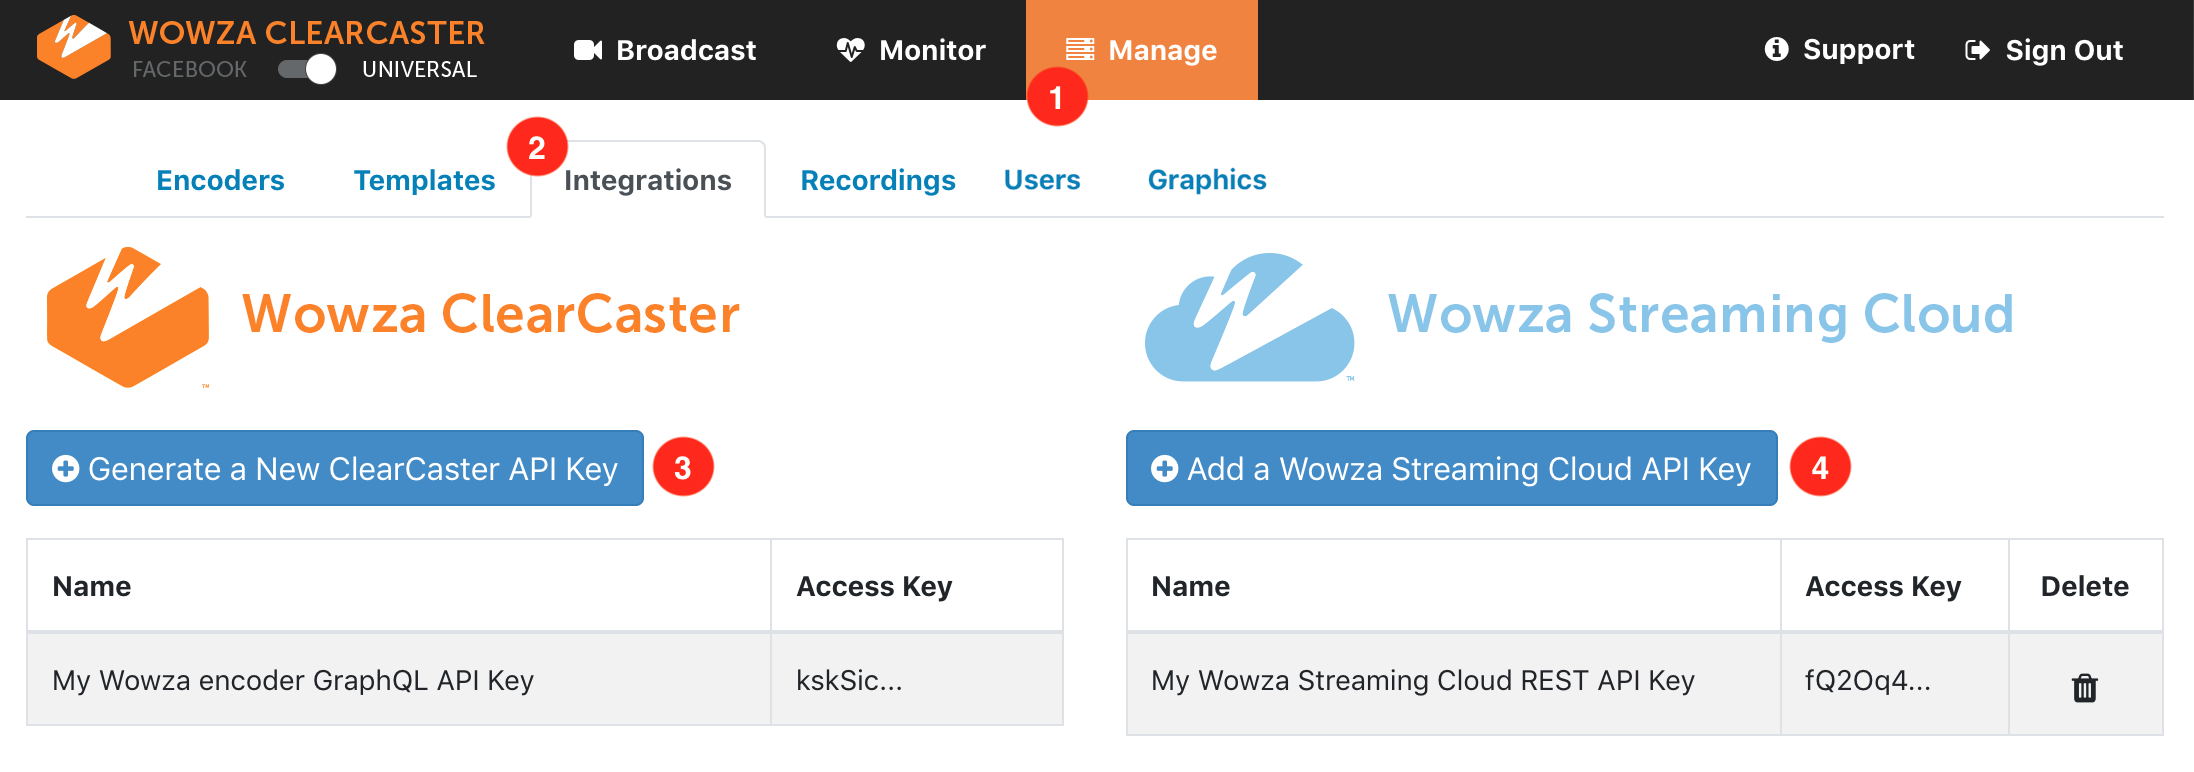
Task: Select 'My Wowza Streaming Cloud REST API Key' cell
Action: pyautogui.click(x=1454, y=682)
